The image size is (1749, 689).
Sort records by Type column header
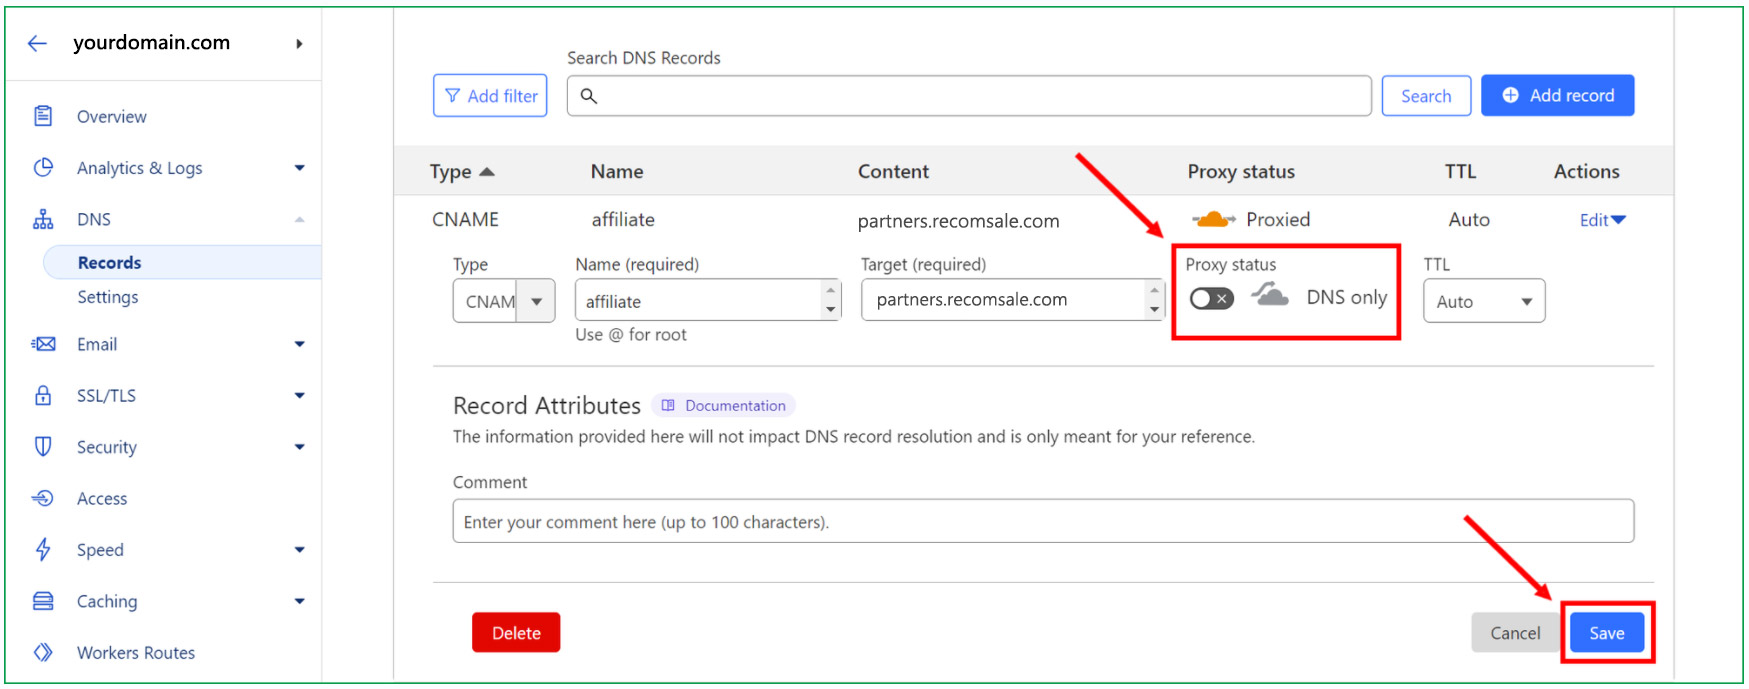coord(461,172)
